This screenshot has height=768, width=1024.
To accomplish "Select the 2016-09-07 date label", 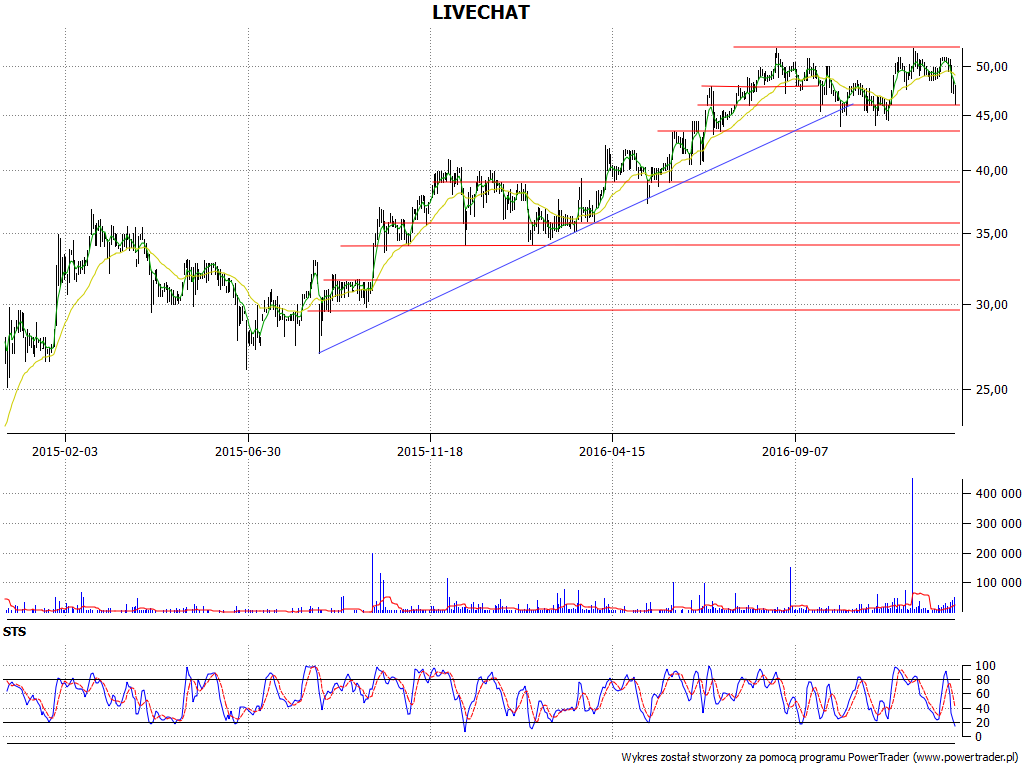I will tap(795, 451).
